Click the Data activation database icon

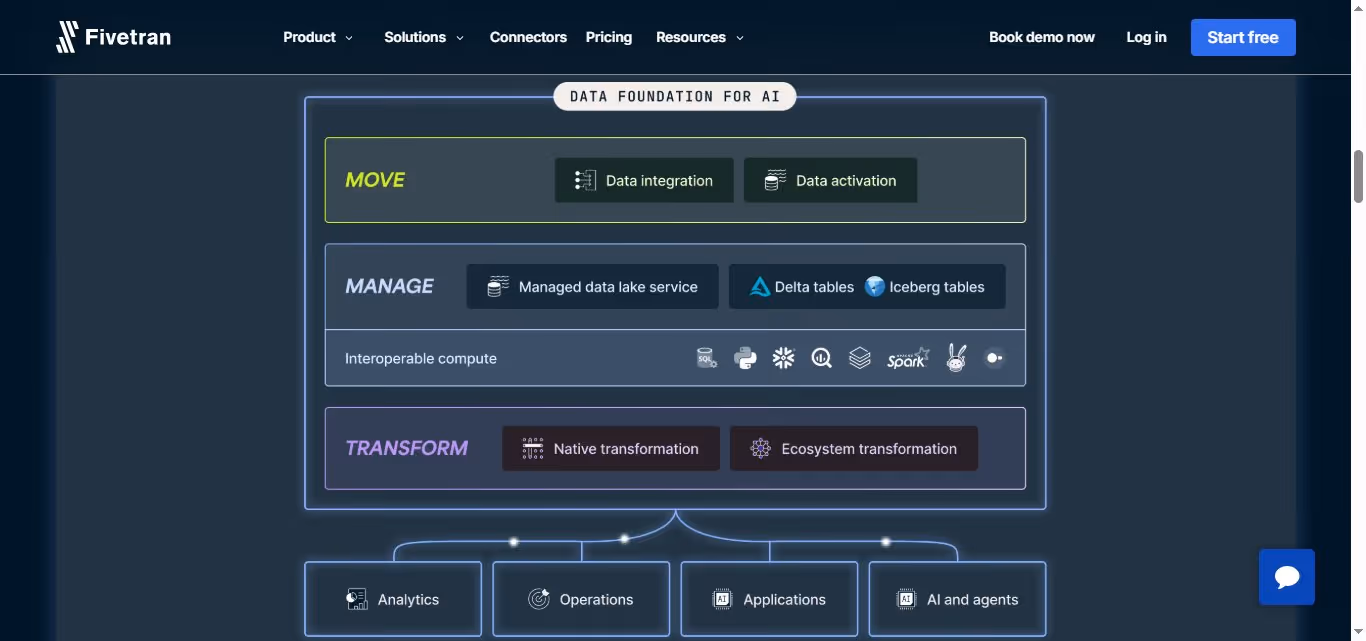(x=775, y=180)
